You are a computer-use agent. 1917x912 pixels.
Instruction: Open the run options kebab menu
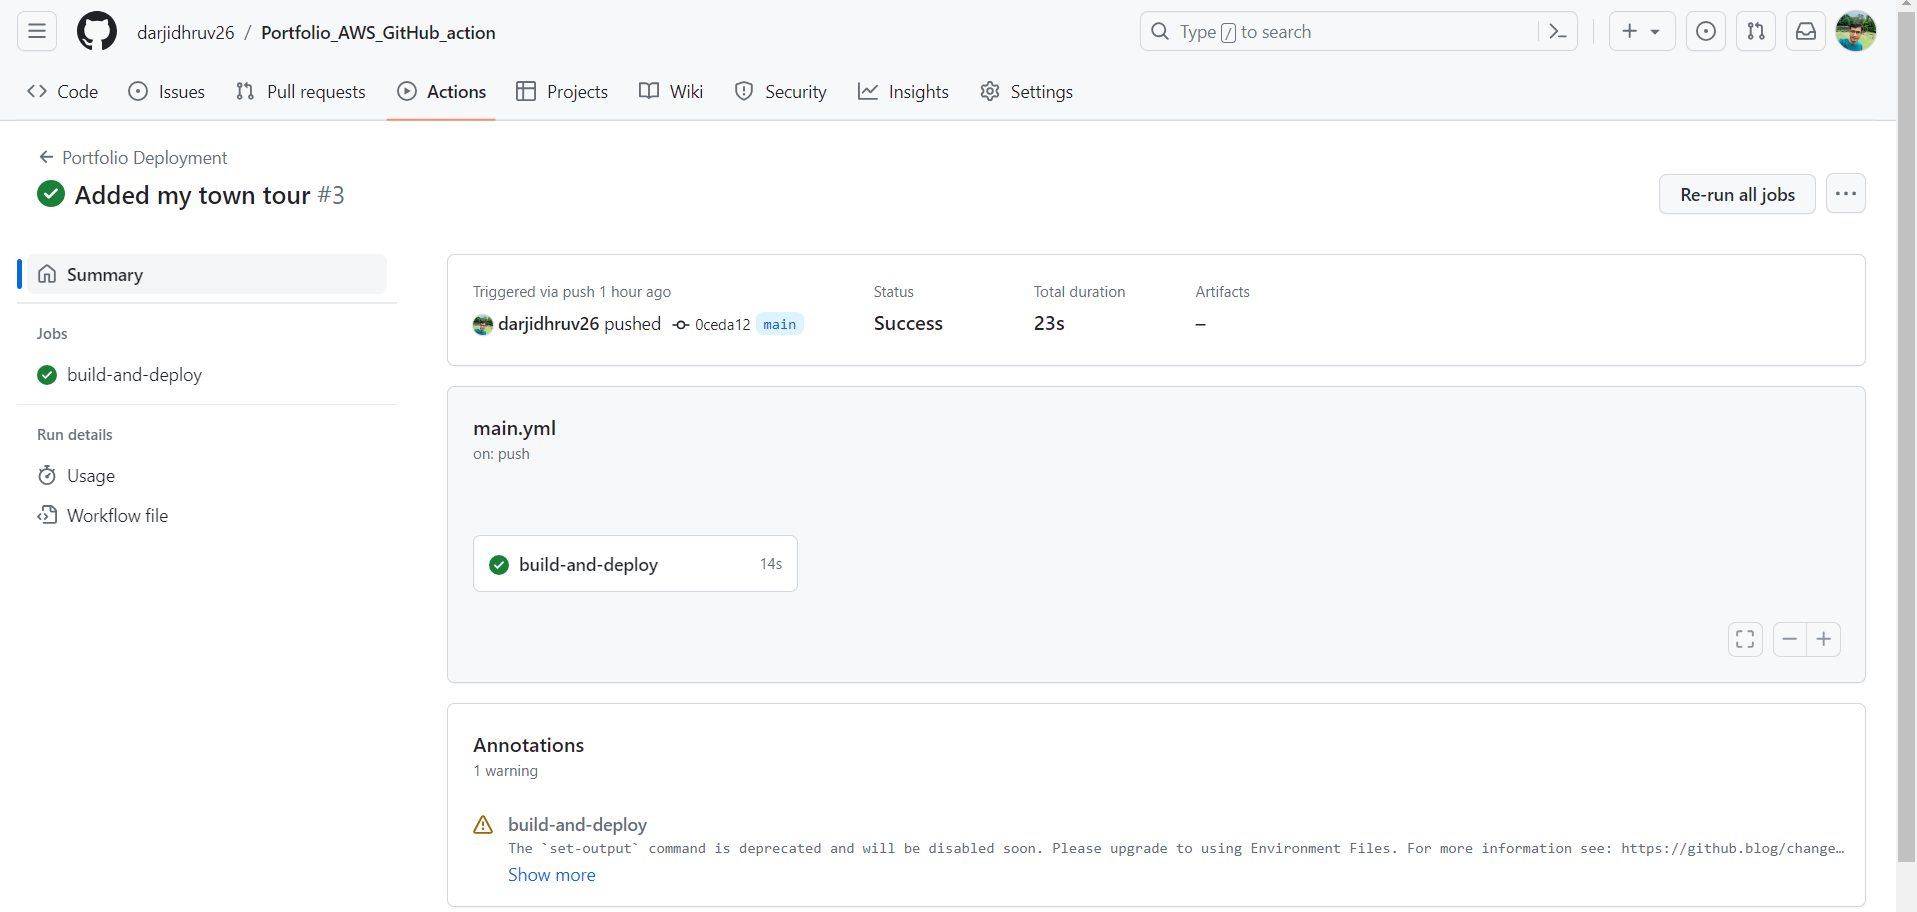tap(1845, 193)
